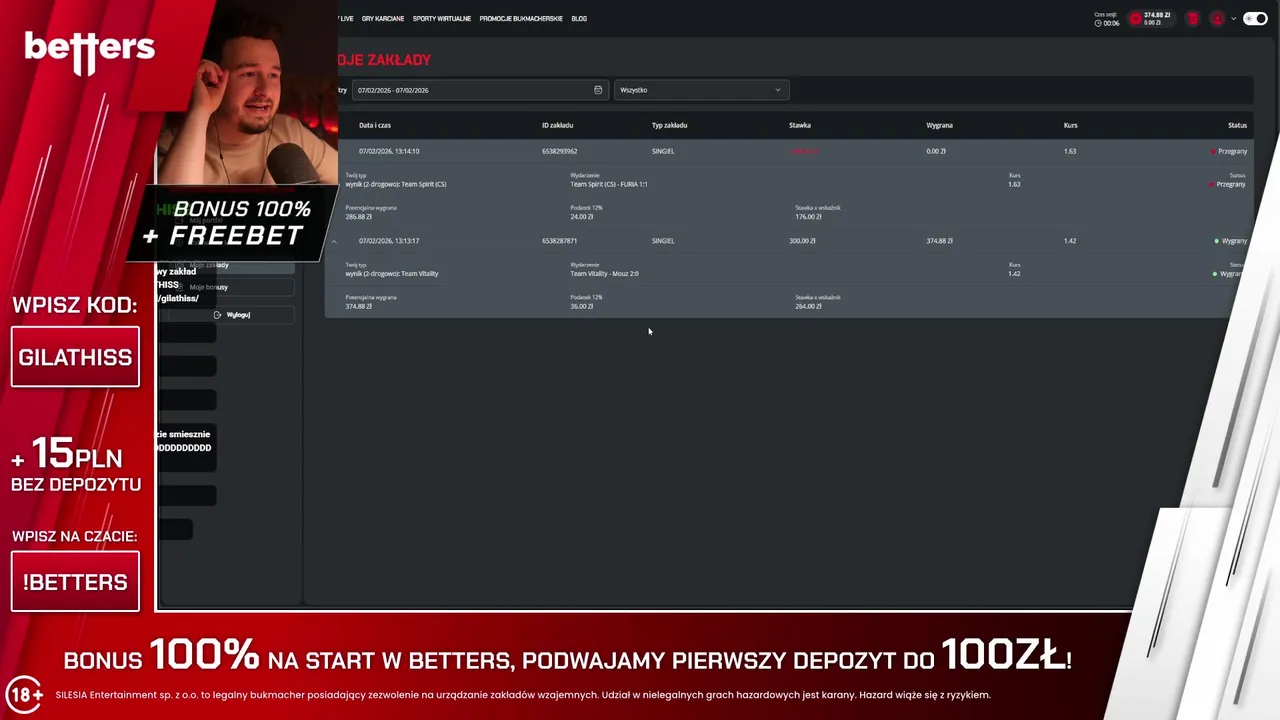Click the 286.88 Zł potential winnings value
This screenshot has height=720, width=1280.
[358, 217]
